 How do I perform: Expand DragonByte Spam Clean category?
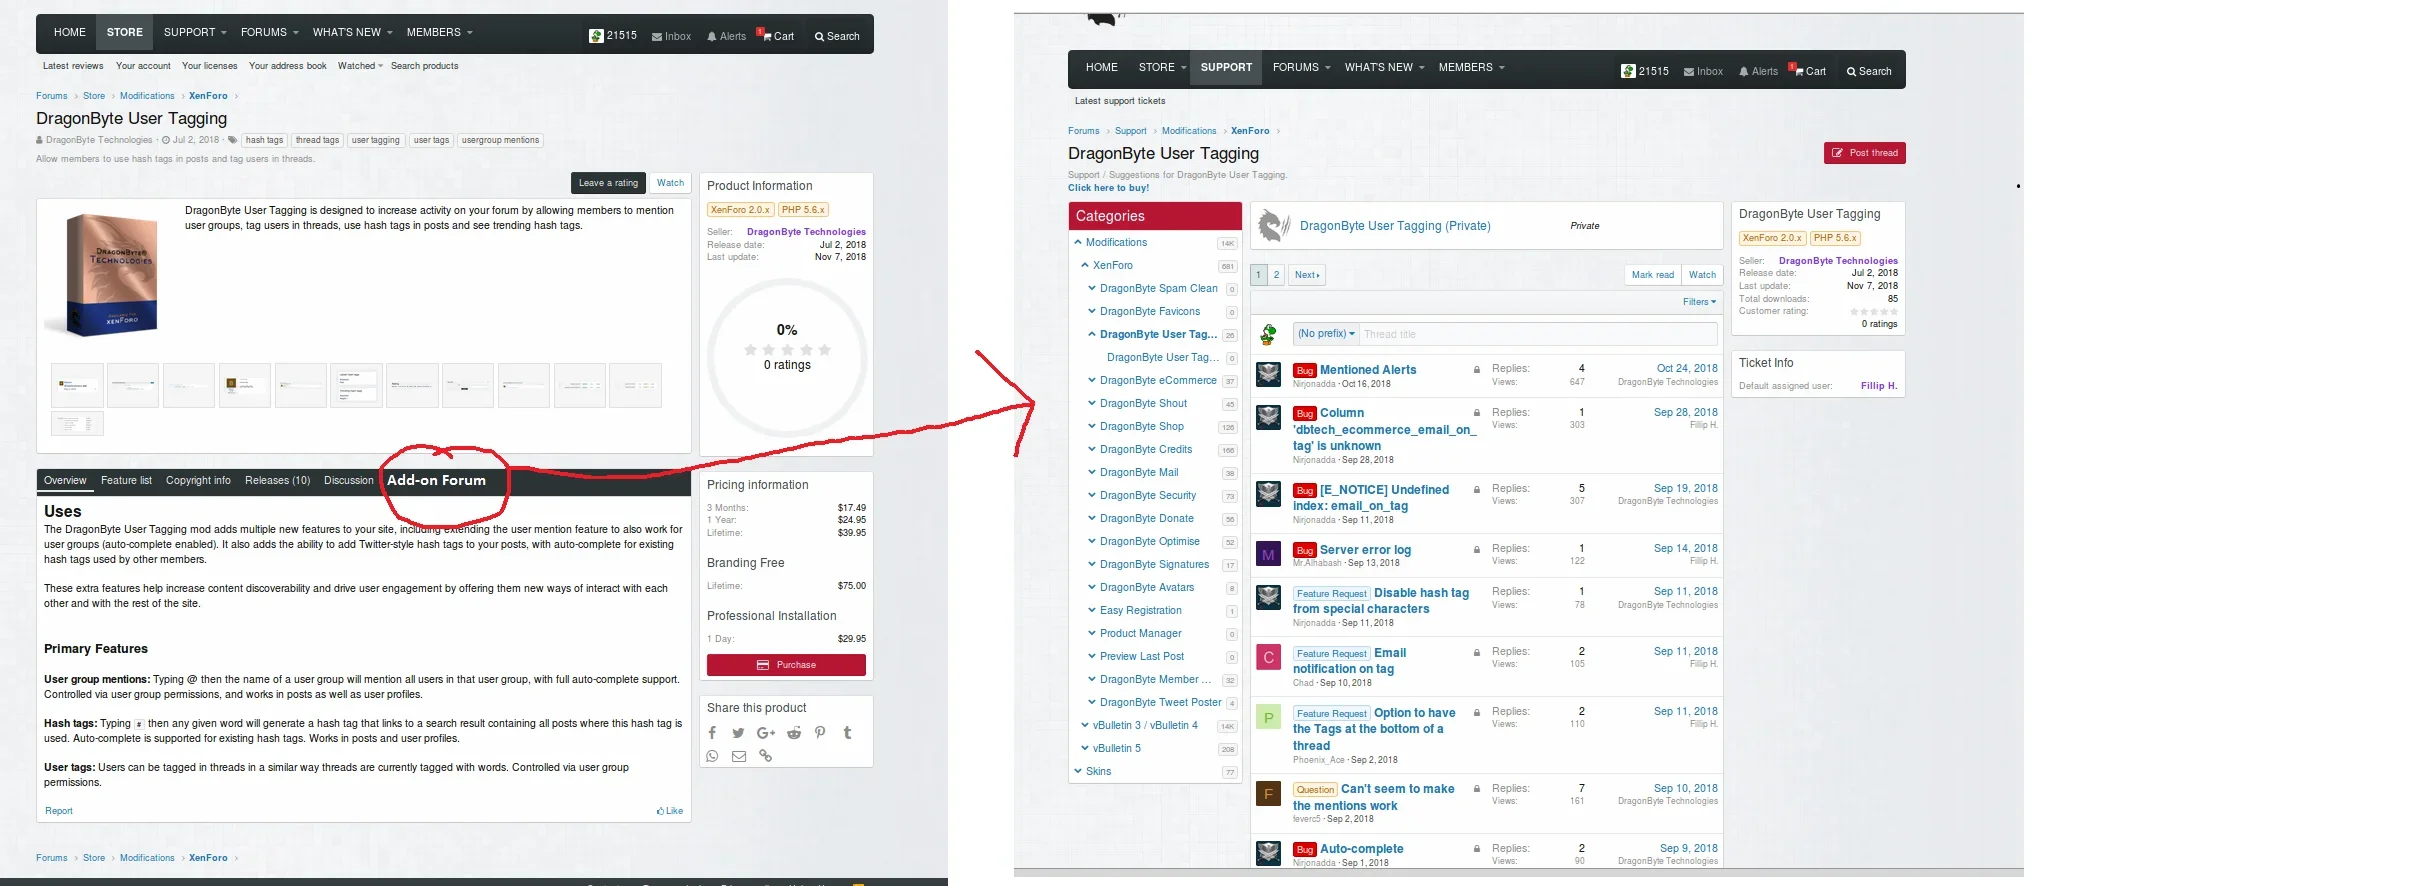pyautogui.click(x=1092, y=288)
